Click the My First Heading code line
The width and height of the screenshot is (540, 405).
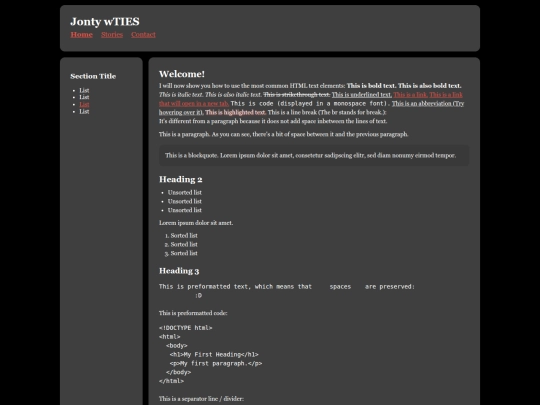click(x=214, y=354)
